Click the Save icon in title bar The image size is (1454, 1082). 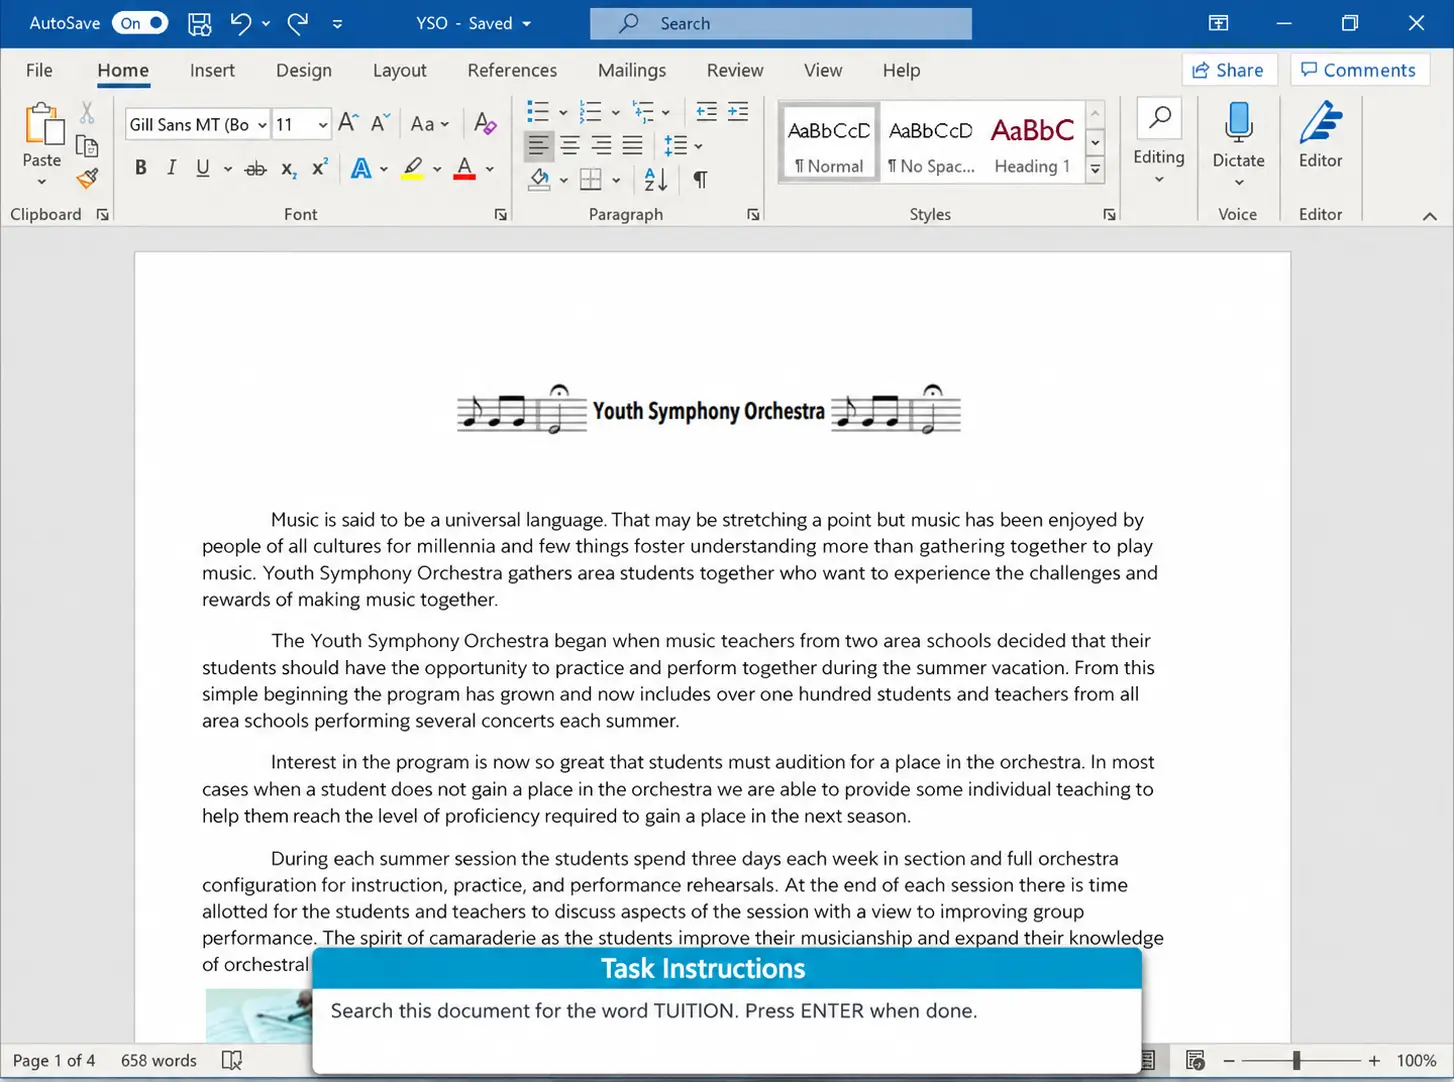pos(200,23)
